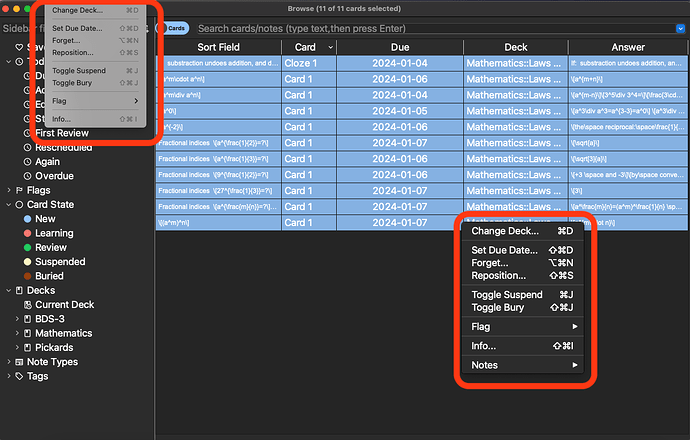Choose Info... from the context menu
Screen dimensions: 690x440
[x=522, y=346]
